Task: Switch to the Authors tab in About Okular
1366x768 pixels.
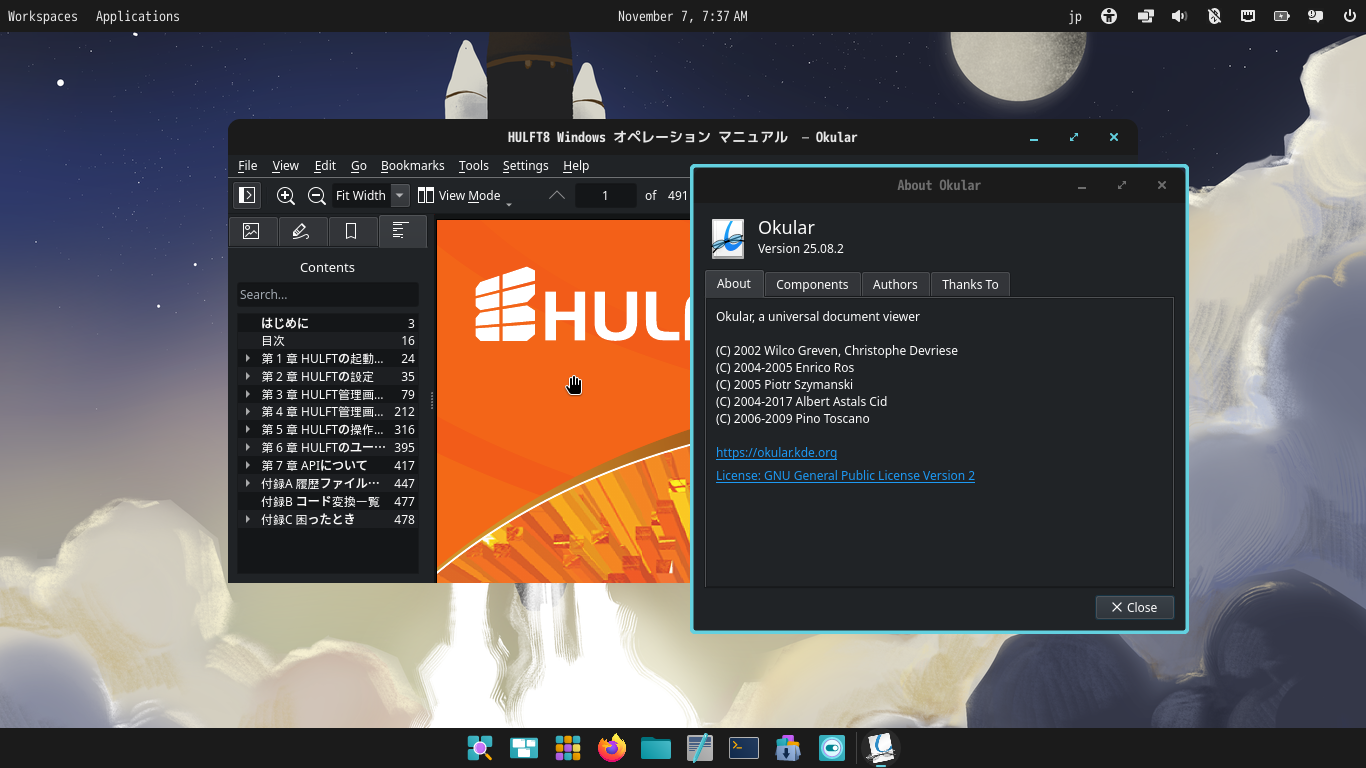Action: click(x=895, y=285)
